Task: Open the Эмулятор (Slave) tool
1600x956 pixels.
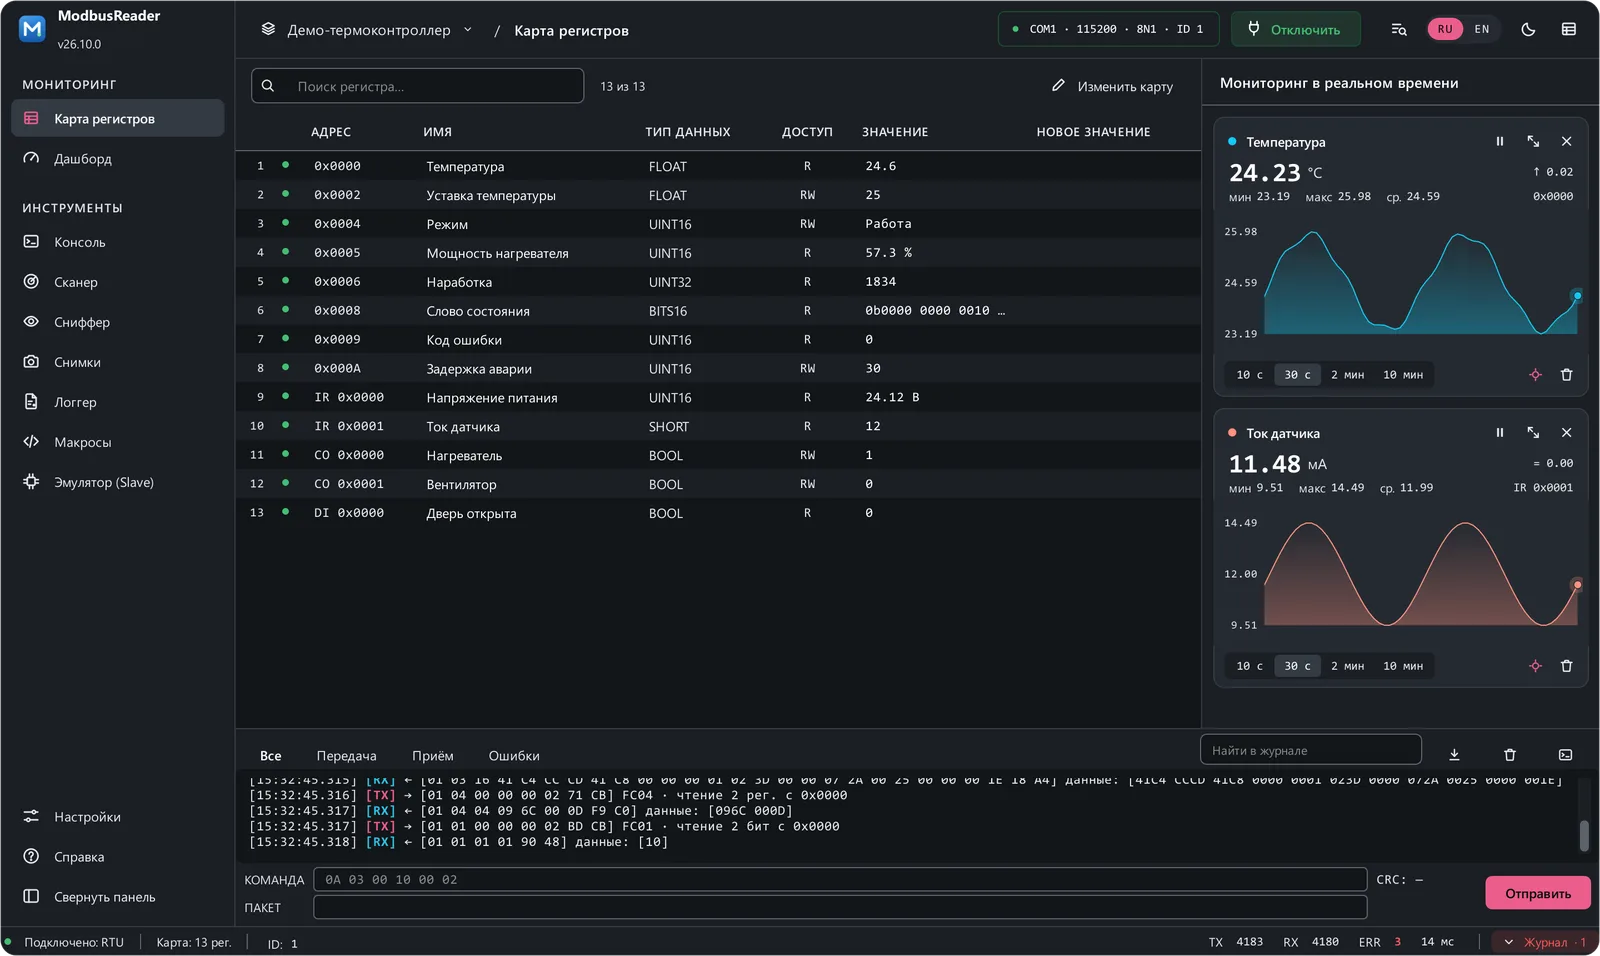Action: 117,482
